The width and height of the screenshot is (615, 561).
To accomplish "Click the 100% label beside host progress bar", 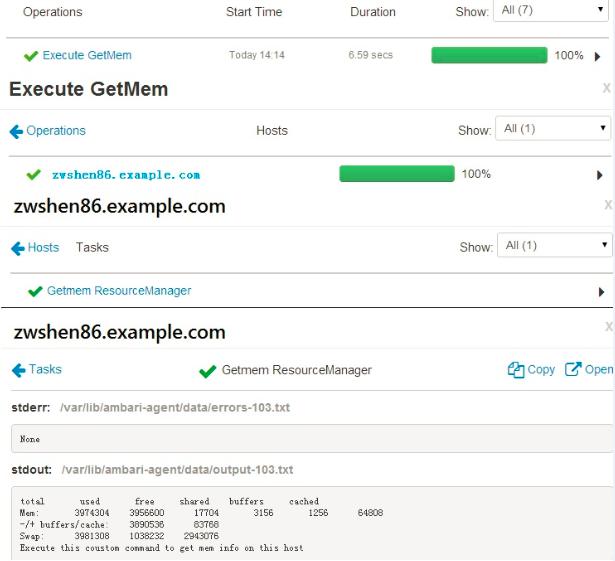I will coord(476,174).
